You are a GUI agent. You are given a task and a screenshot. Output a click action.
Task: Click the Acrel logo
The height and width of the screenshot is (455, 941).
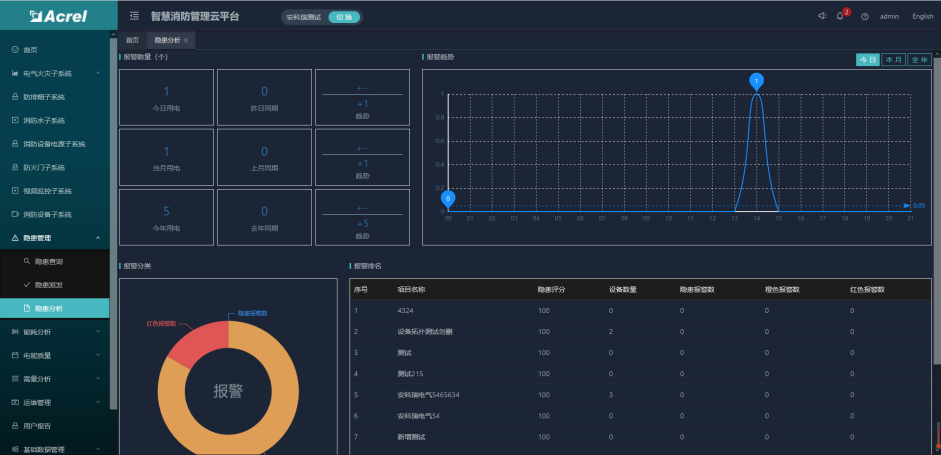tap(55, 16)
